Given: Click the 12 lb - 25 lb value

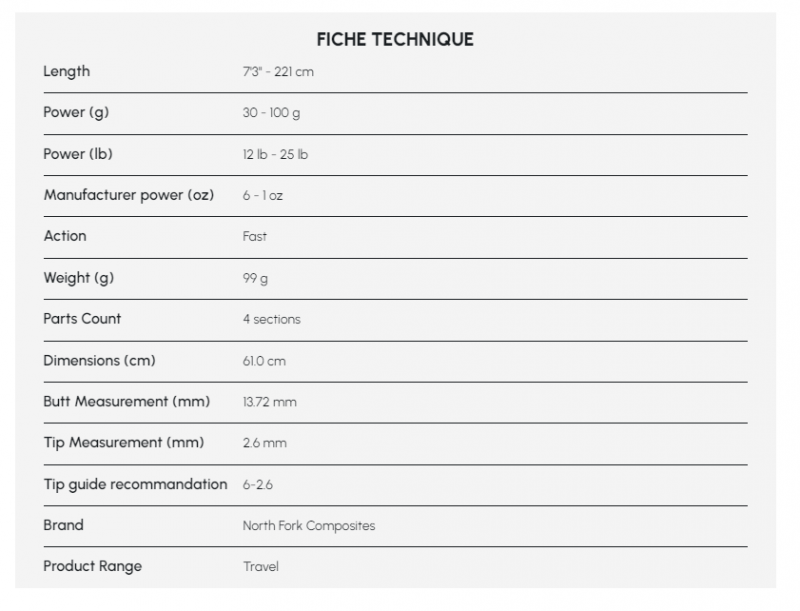Looking at the screenshot, I should (275, 155).
